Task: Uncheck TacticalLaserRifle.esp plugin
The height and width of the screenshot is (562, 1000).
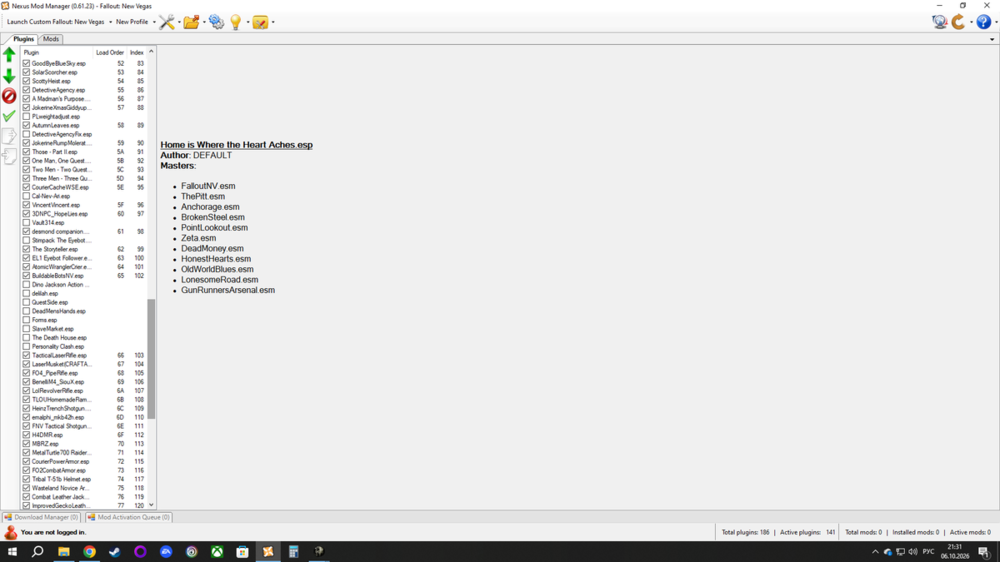Action: pyautogui.click(x=26, y=355)
